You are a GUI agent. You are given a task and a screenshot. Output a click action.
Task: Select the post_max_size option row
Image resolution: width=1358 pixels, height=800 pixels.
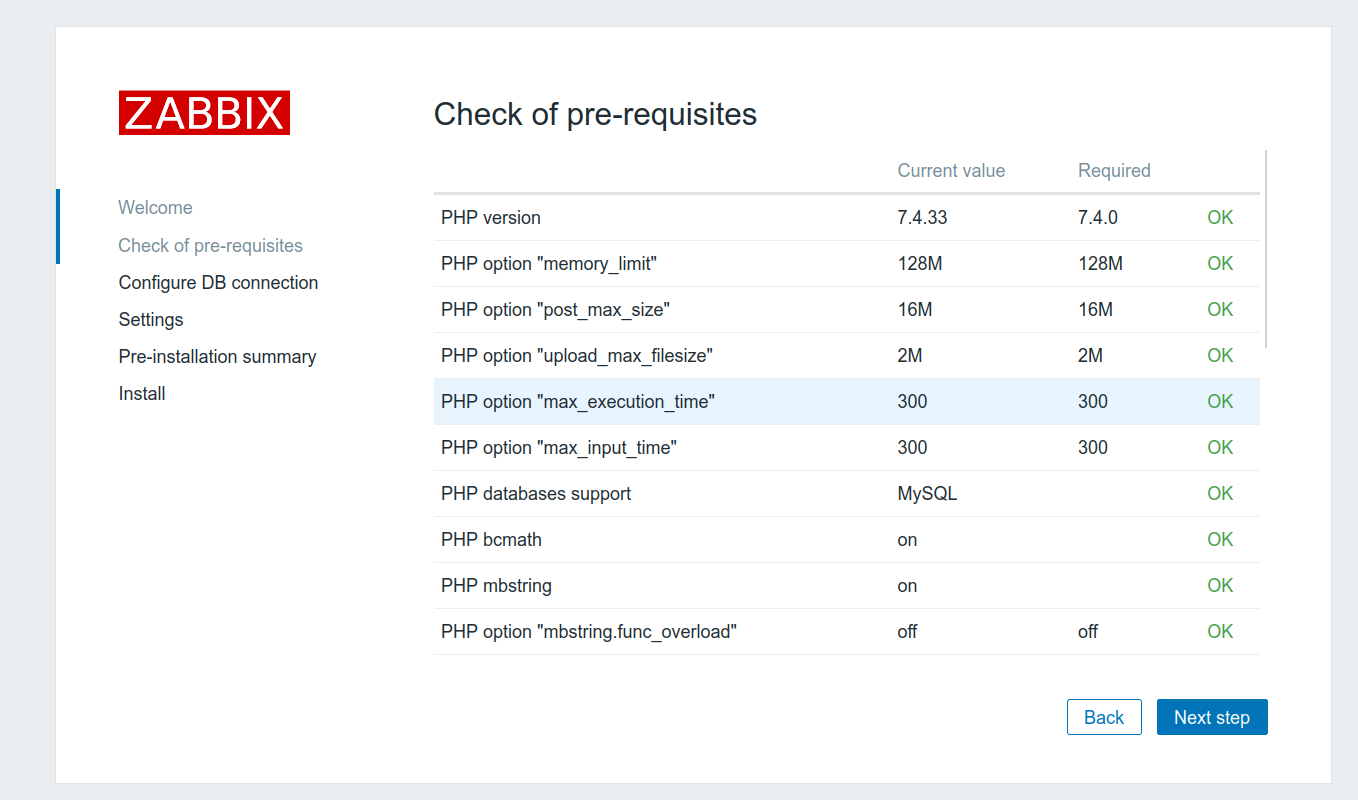846,310
